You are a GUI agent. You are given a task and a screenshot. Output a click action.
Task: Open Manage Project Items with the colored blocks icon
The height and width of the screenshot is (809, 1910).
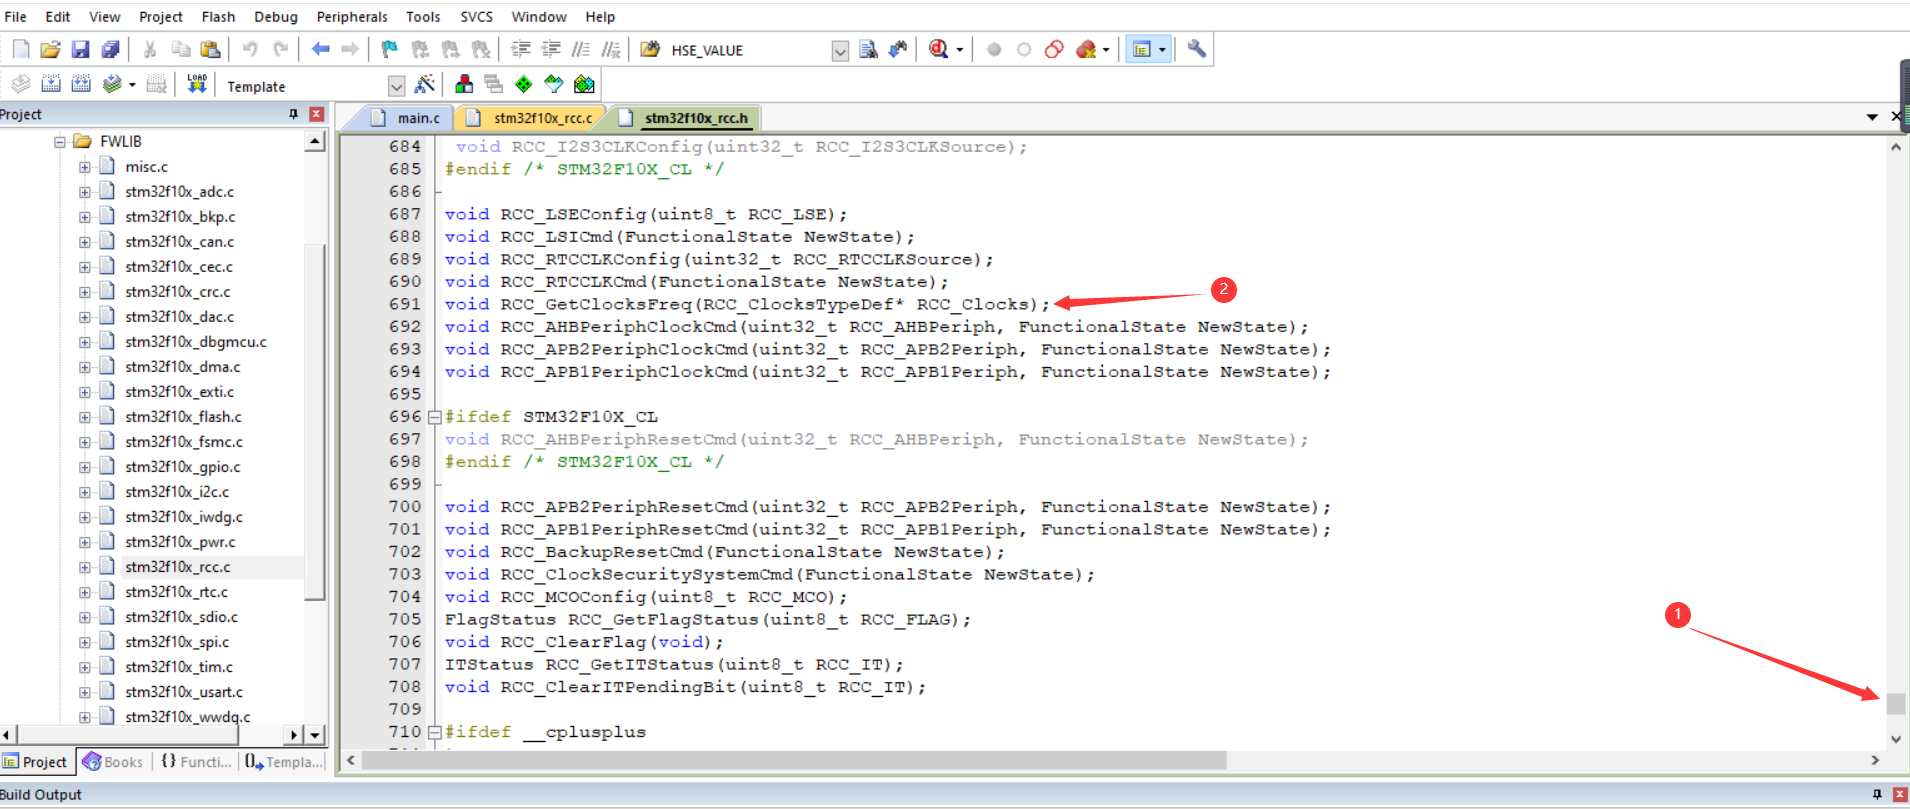[x=464, y=84]
